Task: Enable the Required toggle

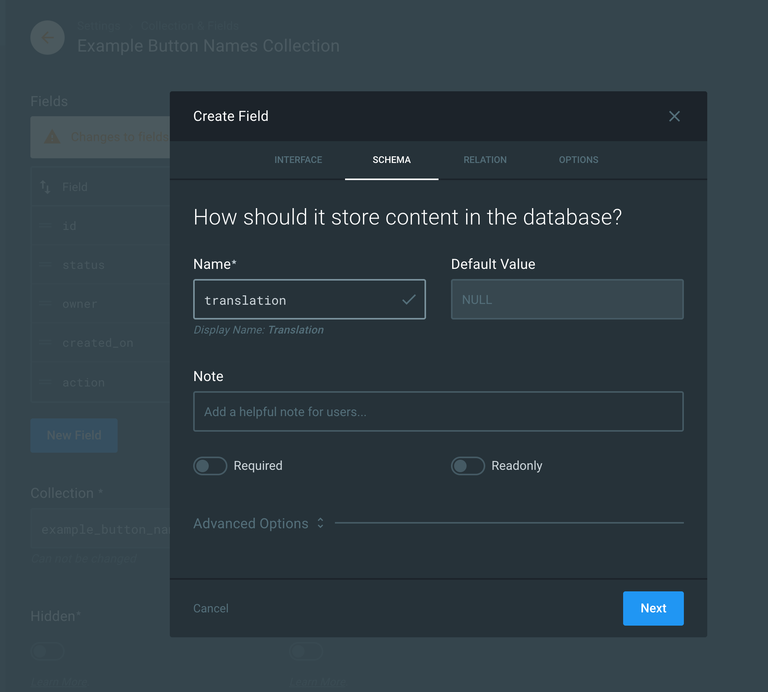Action: [x=210, y=466]
